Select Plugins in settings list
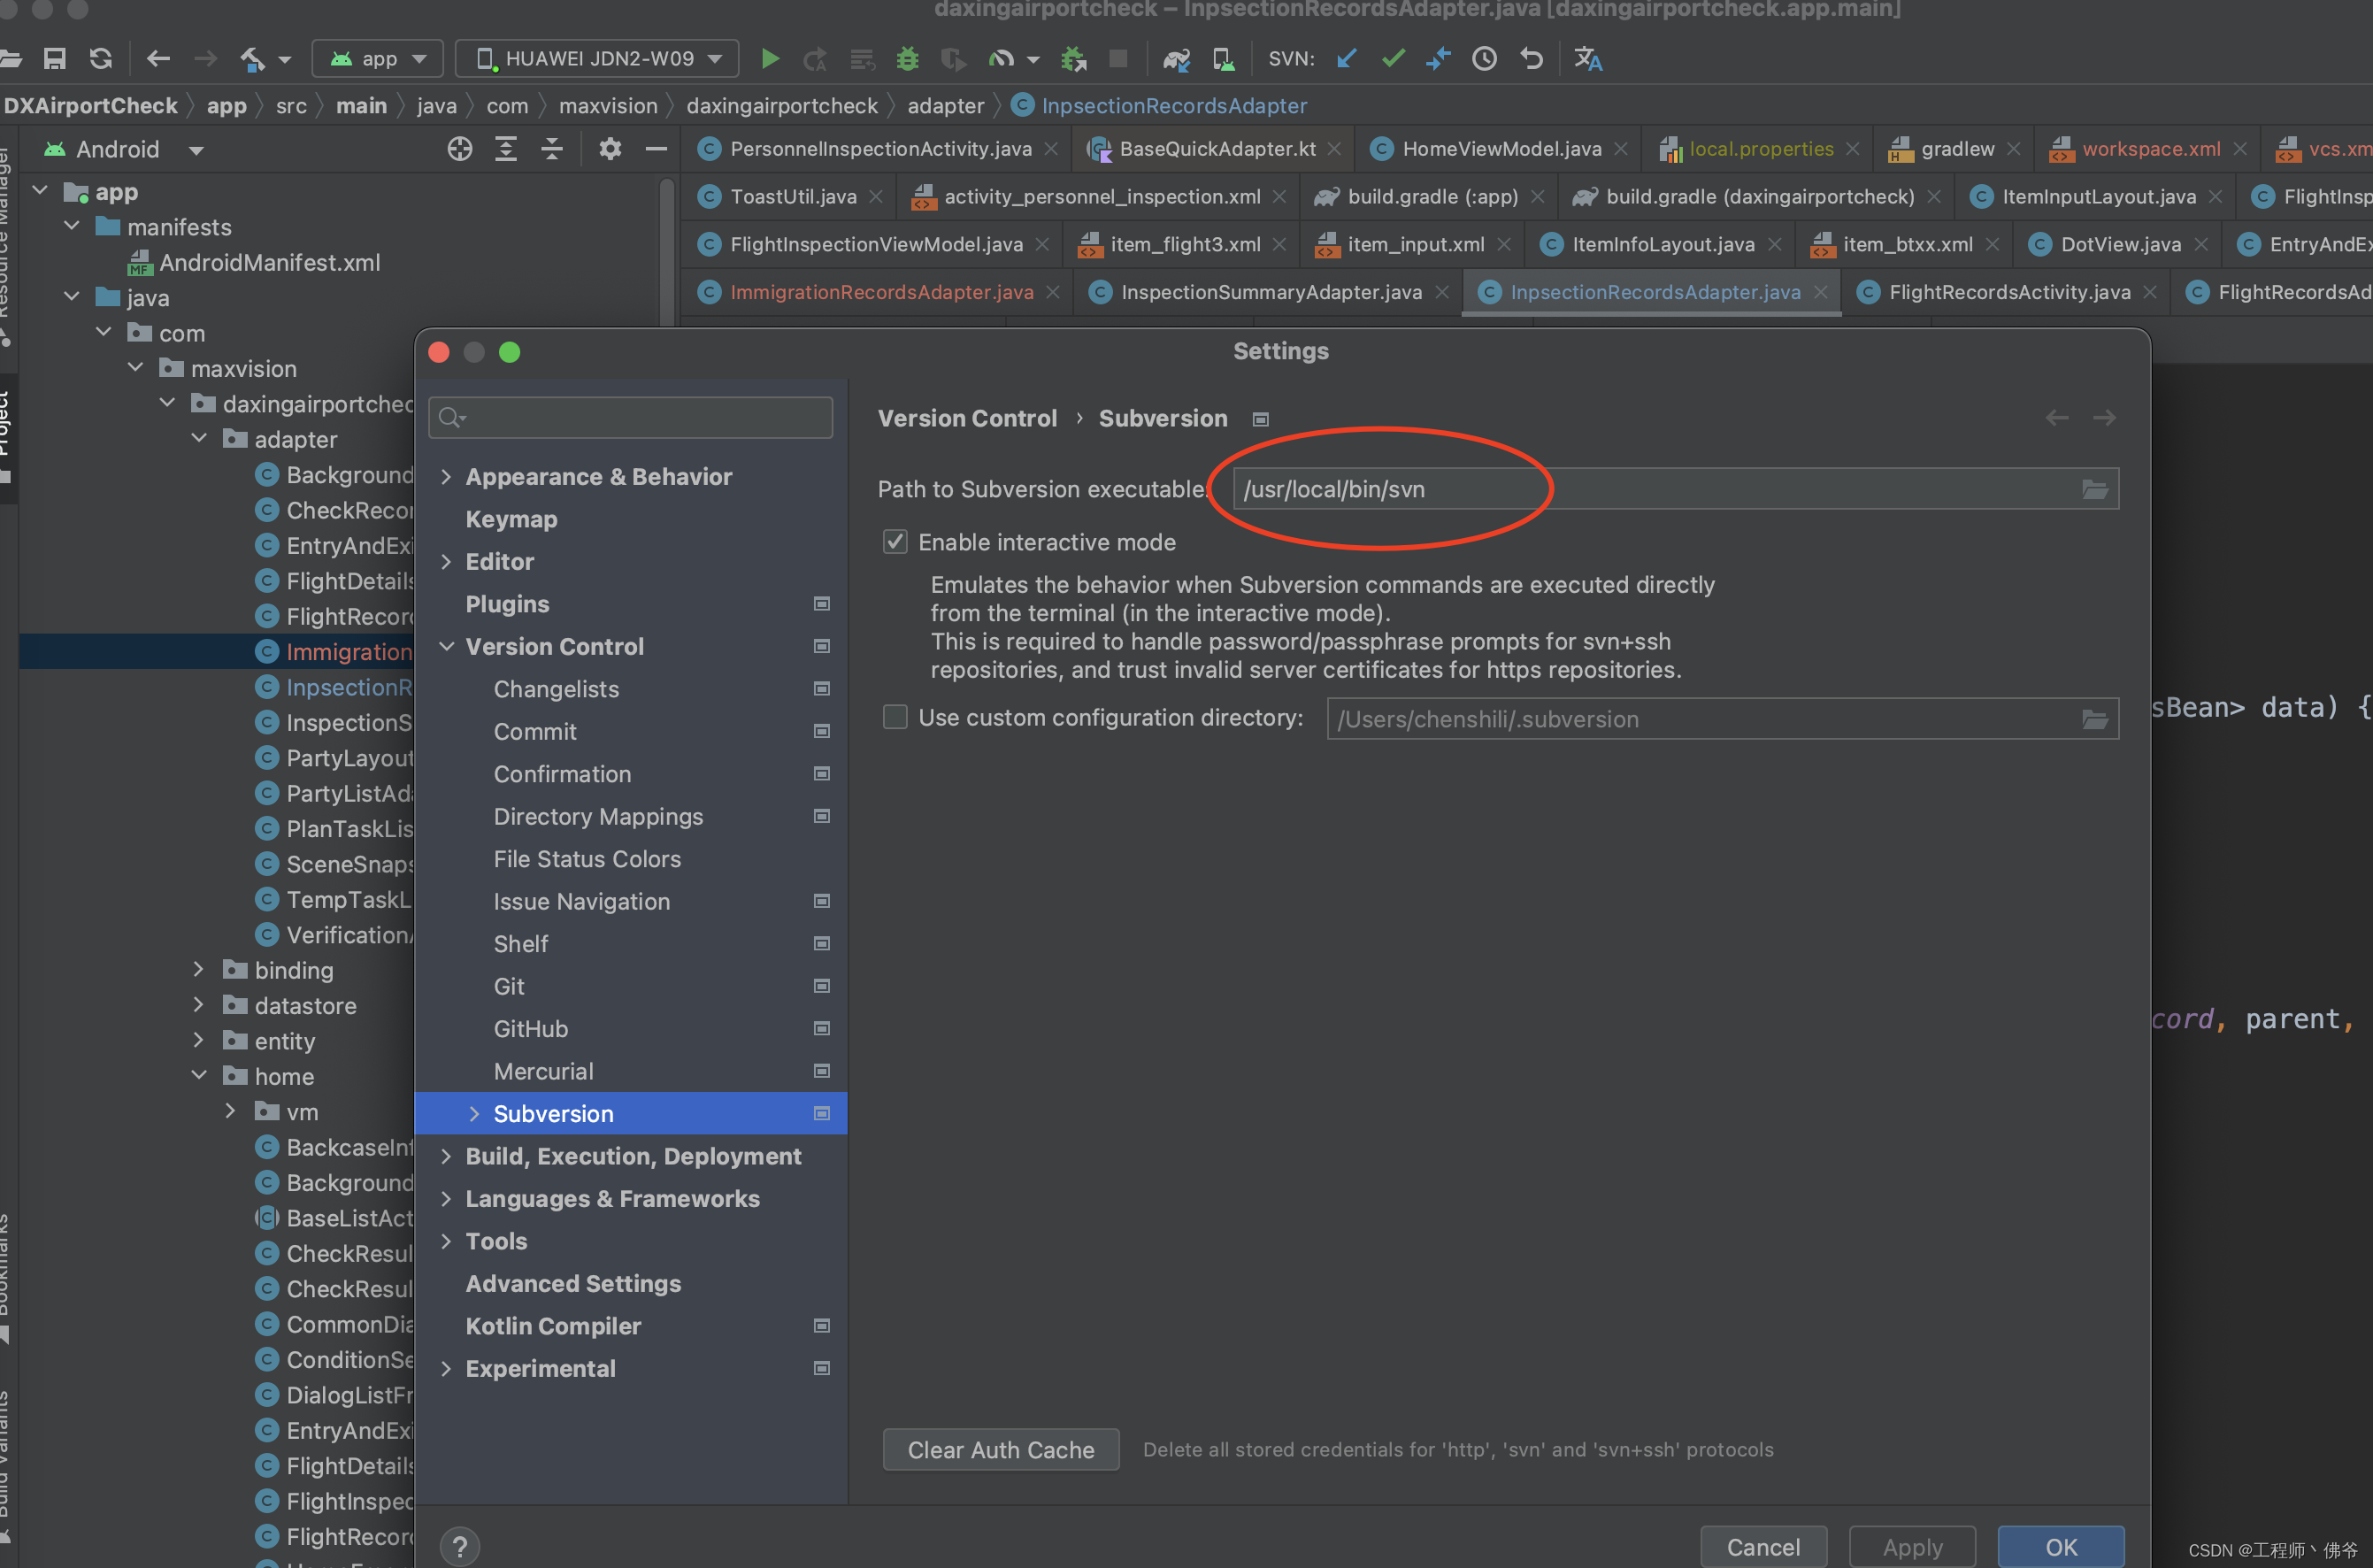2373x1568 pixels. [508, 604]
